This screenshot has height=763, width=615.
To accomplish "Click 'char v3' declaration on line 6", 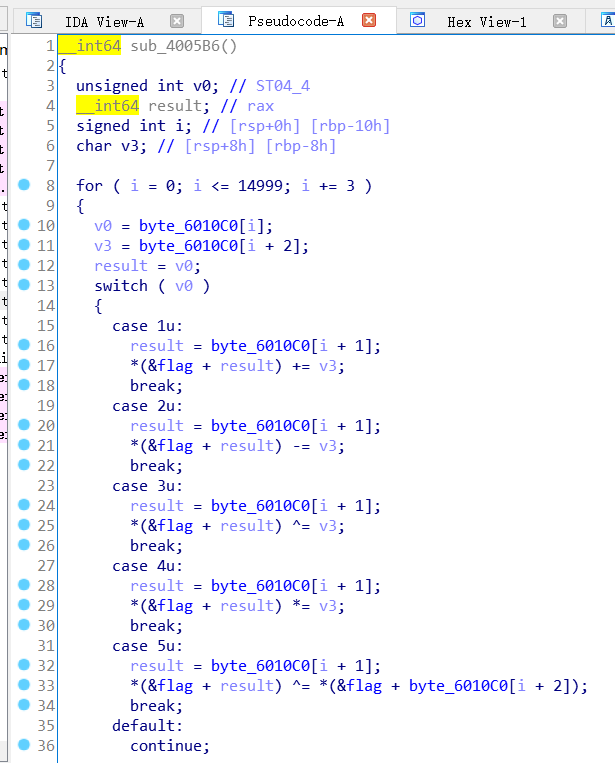I will 111,146.
